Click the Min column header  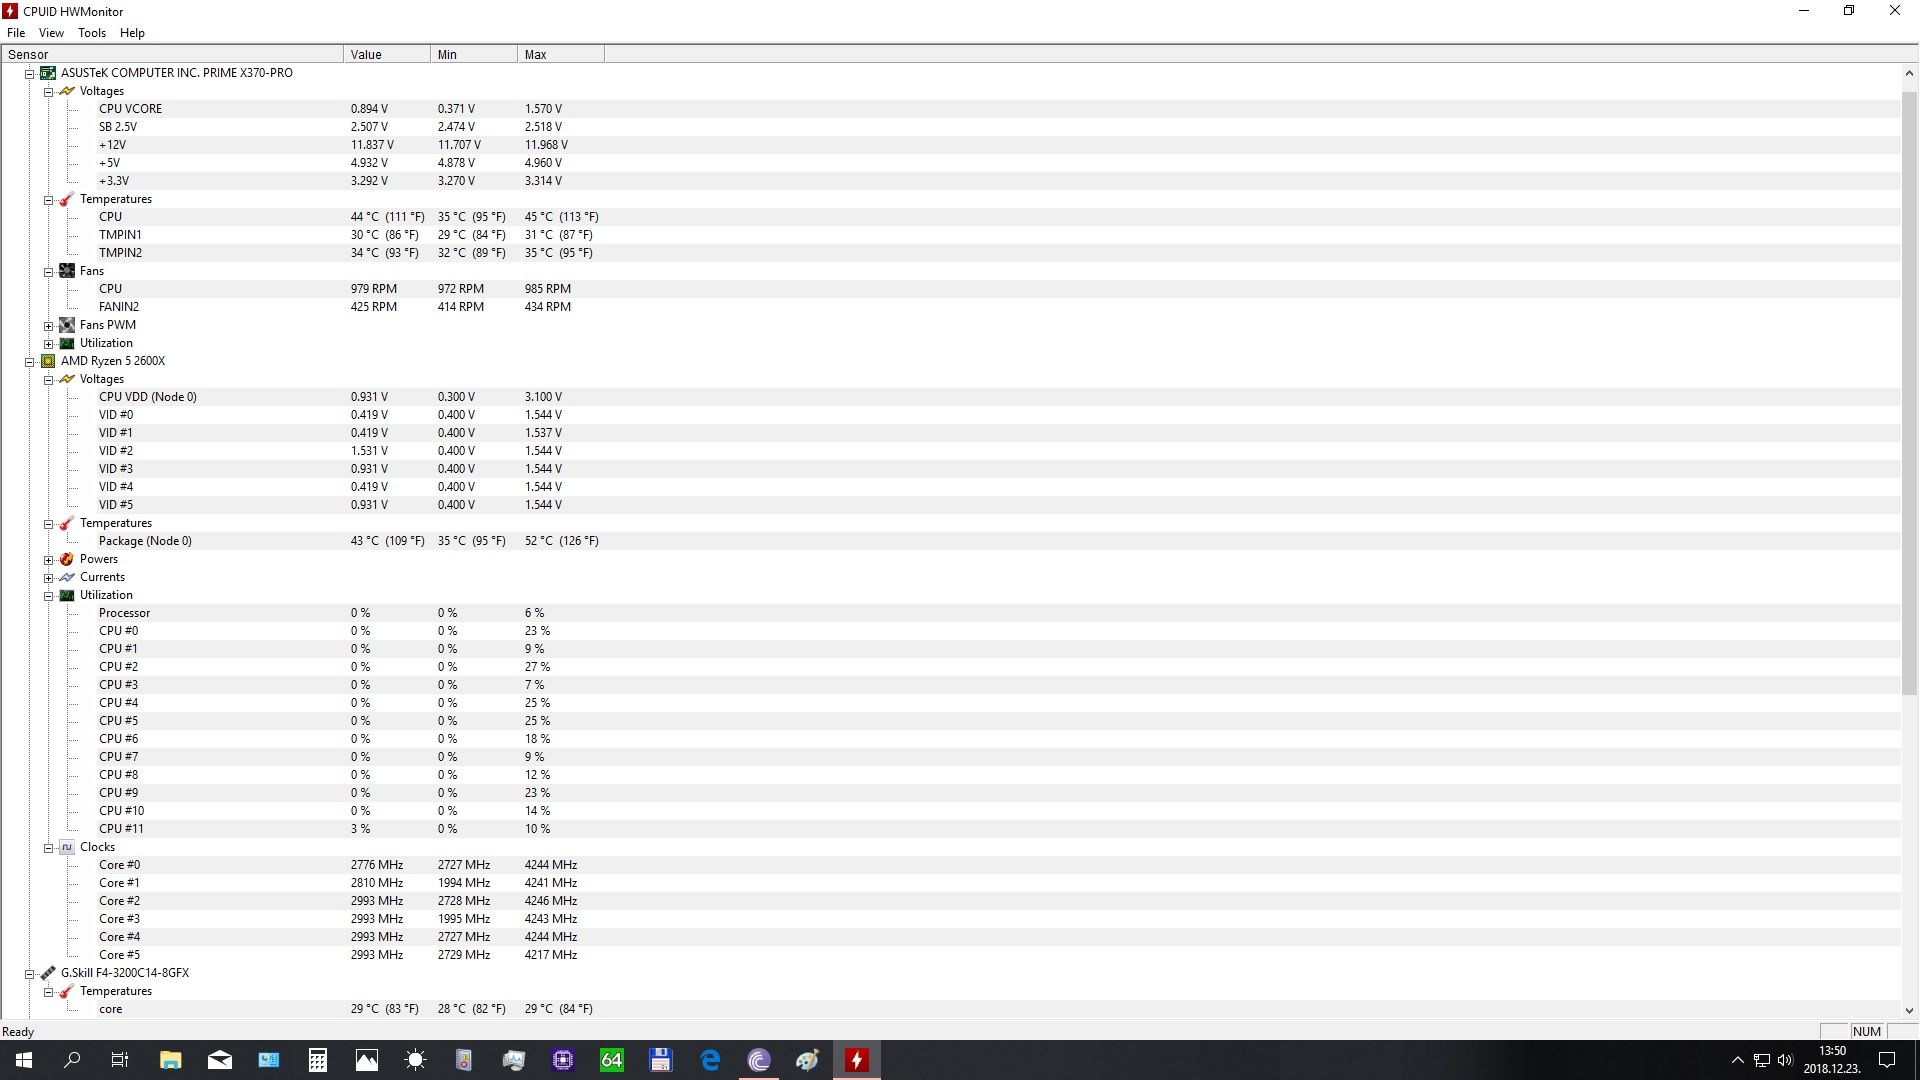point(474,54)
